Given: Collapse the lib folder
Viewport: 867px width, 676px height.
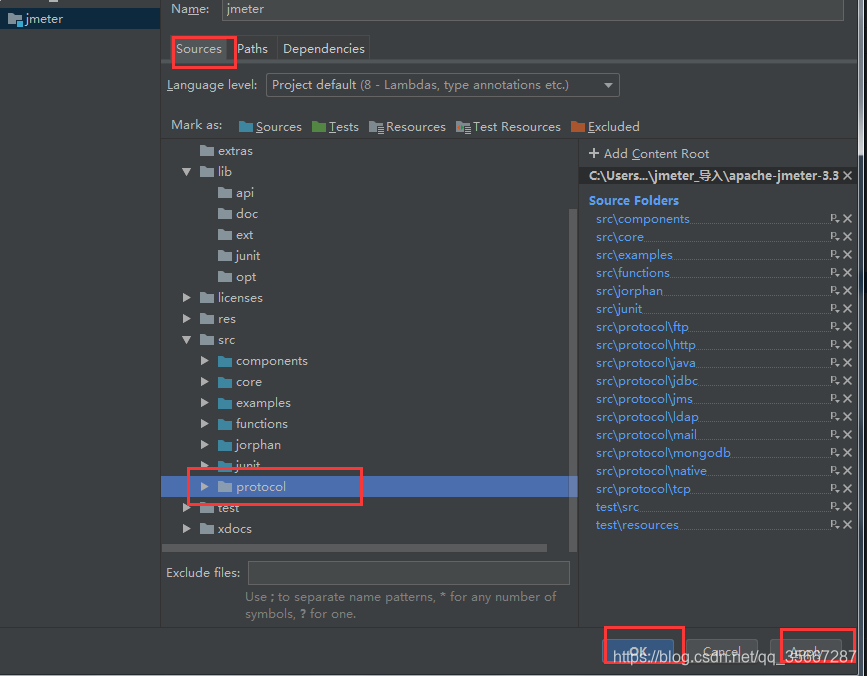Looking at the screenshot, I should point(187,172).
